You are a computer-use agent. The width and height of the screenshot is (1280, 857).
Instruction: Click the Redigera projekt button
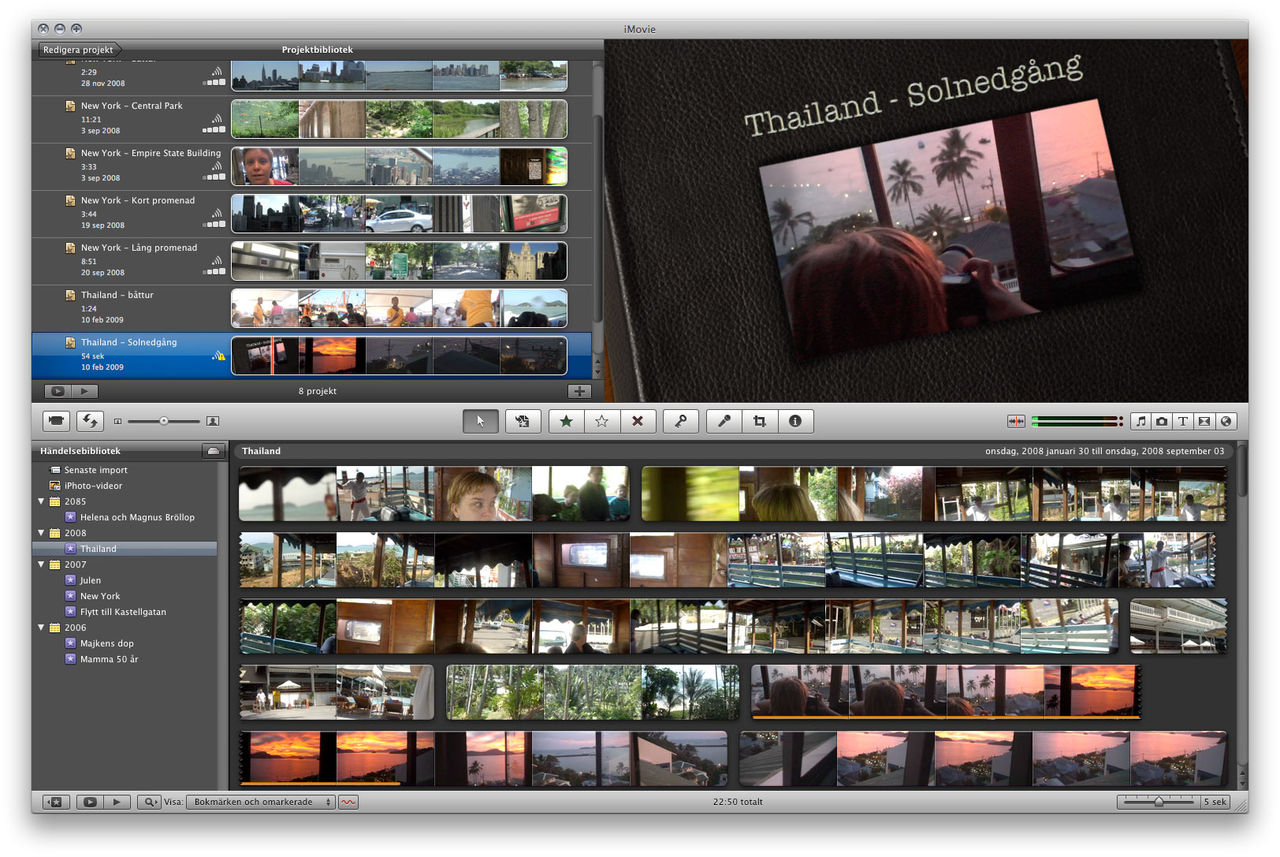point(78,49)
